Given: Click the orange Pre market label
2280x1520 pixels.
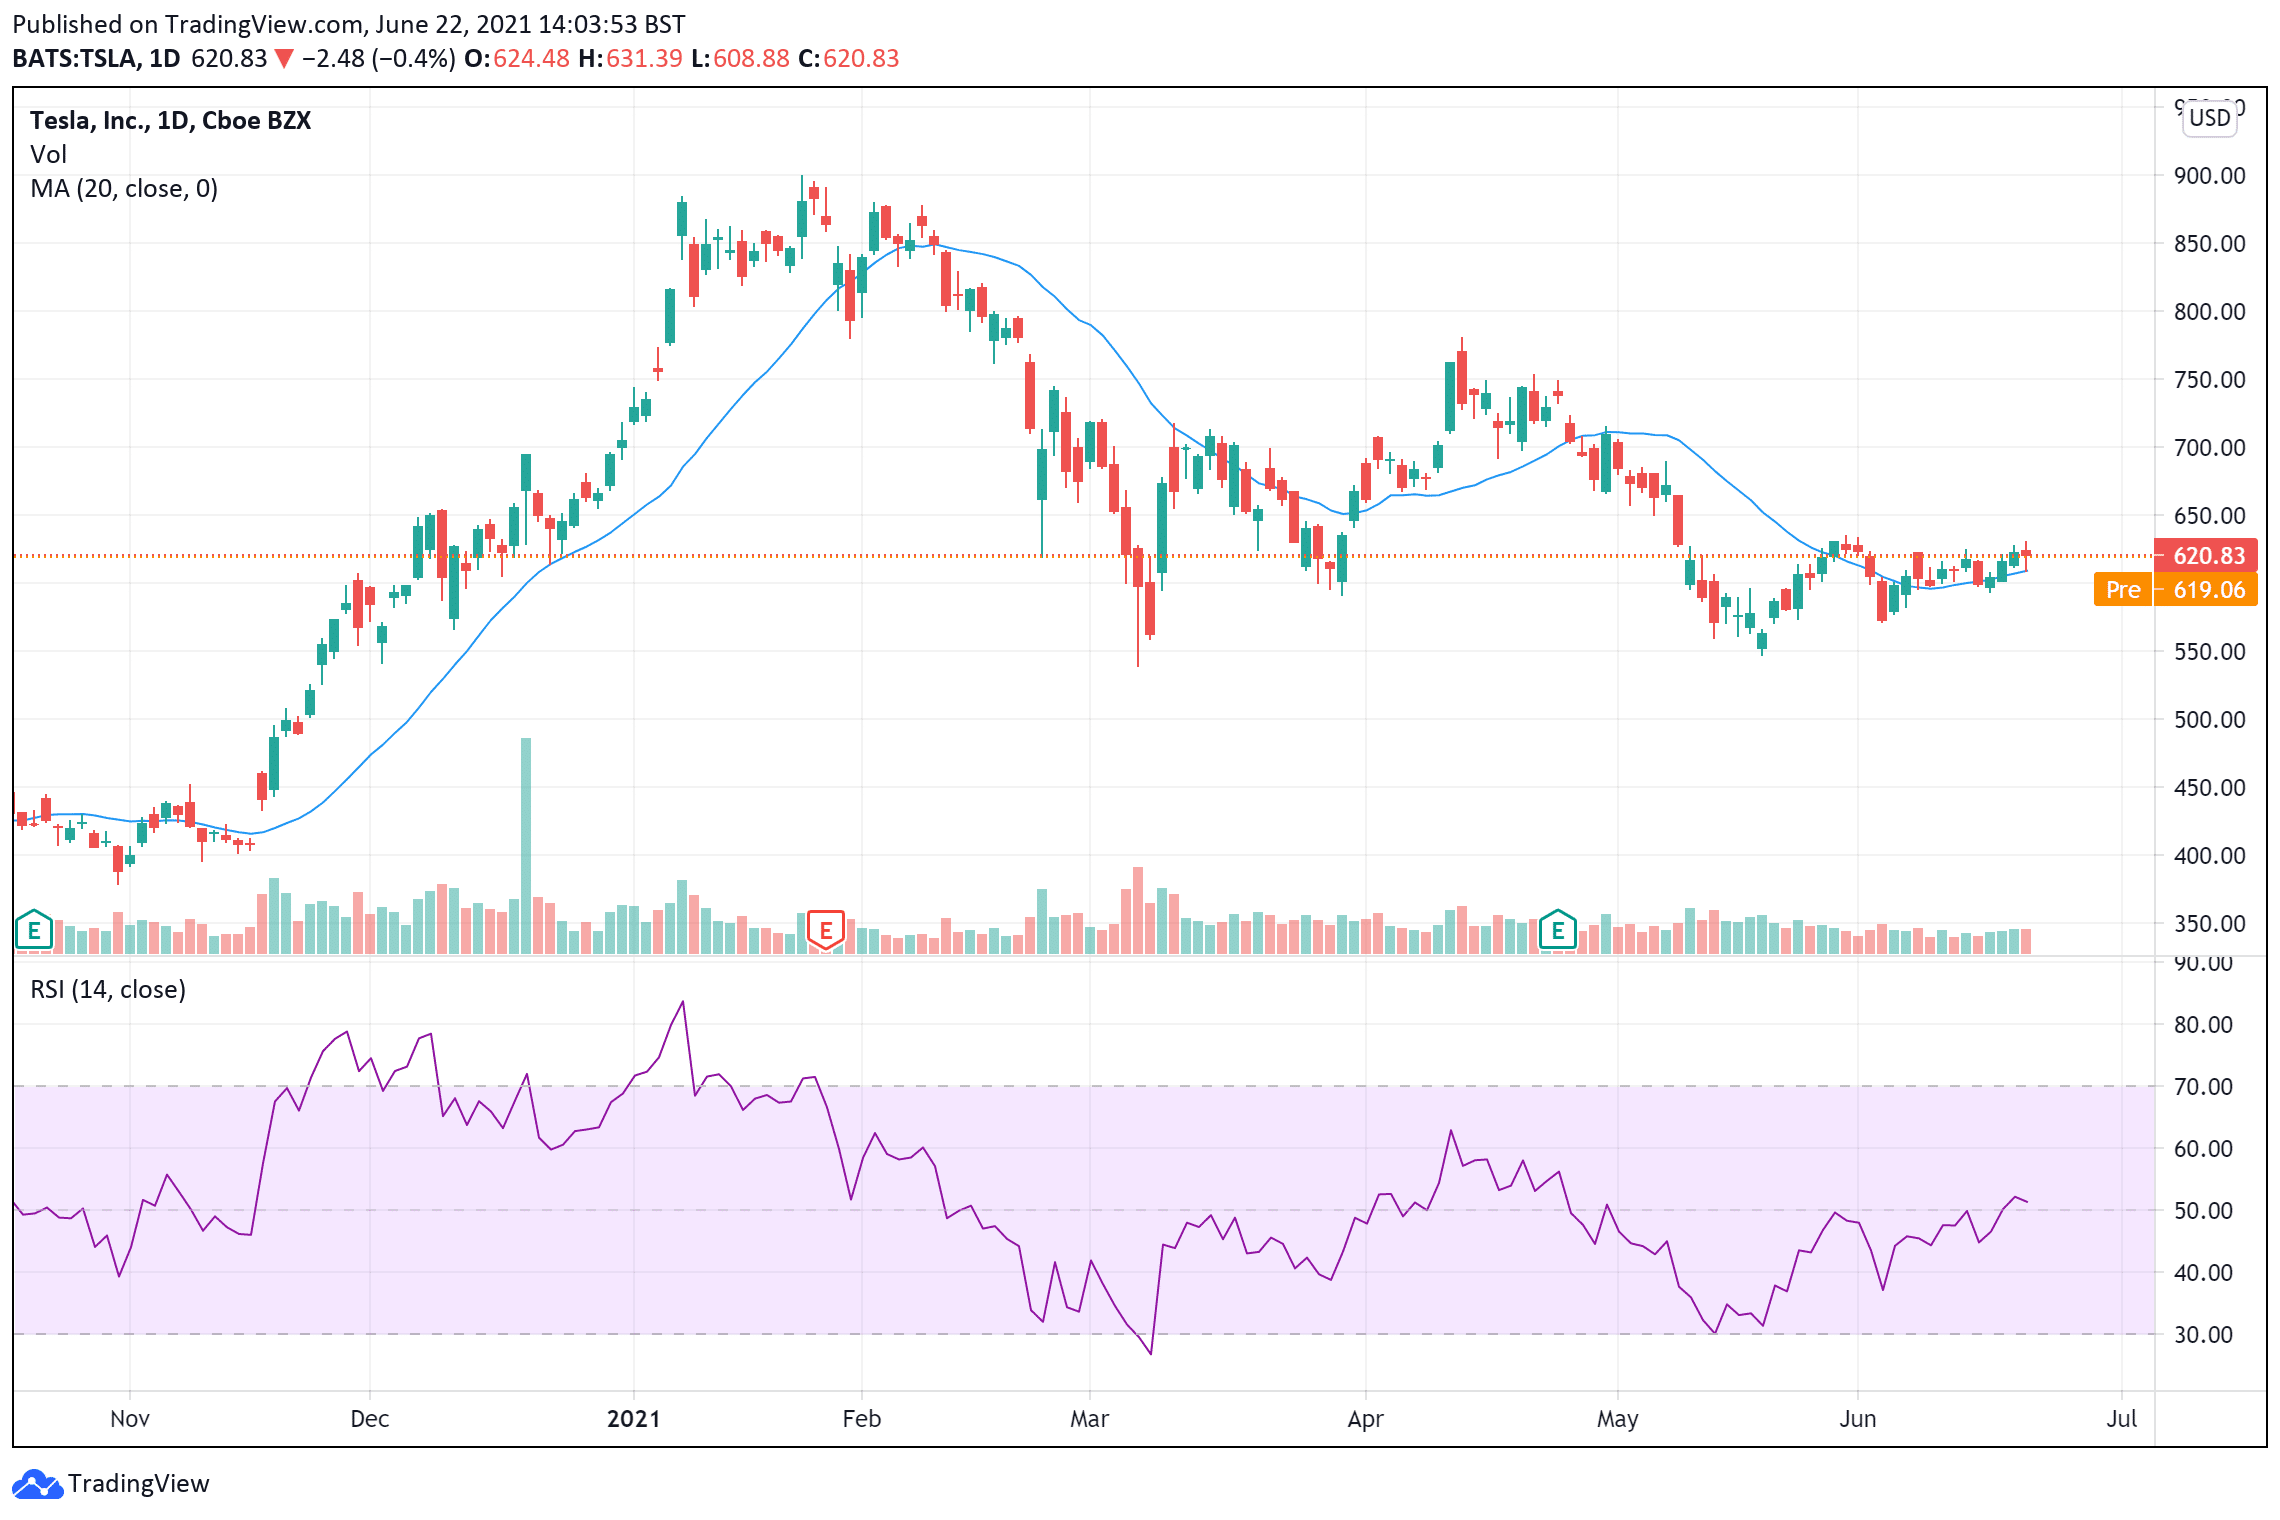Looking at the screenshot, I should pos(2122,589).
